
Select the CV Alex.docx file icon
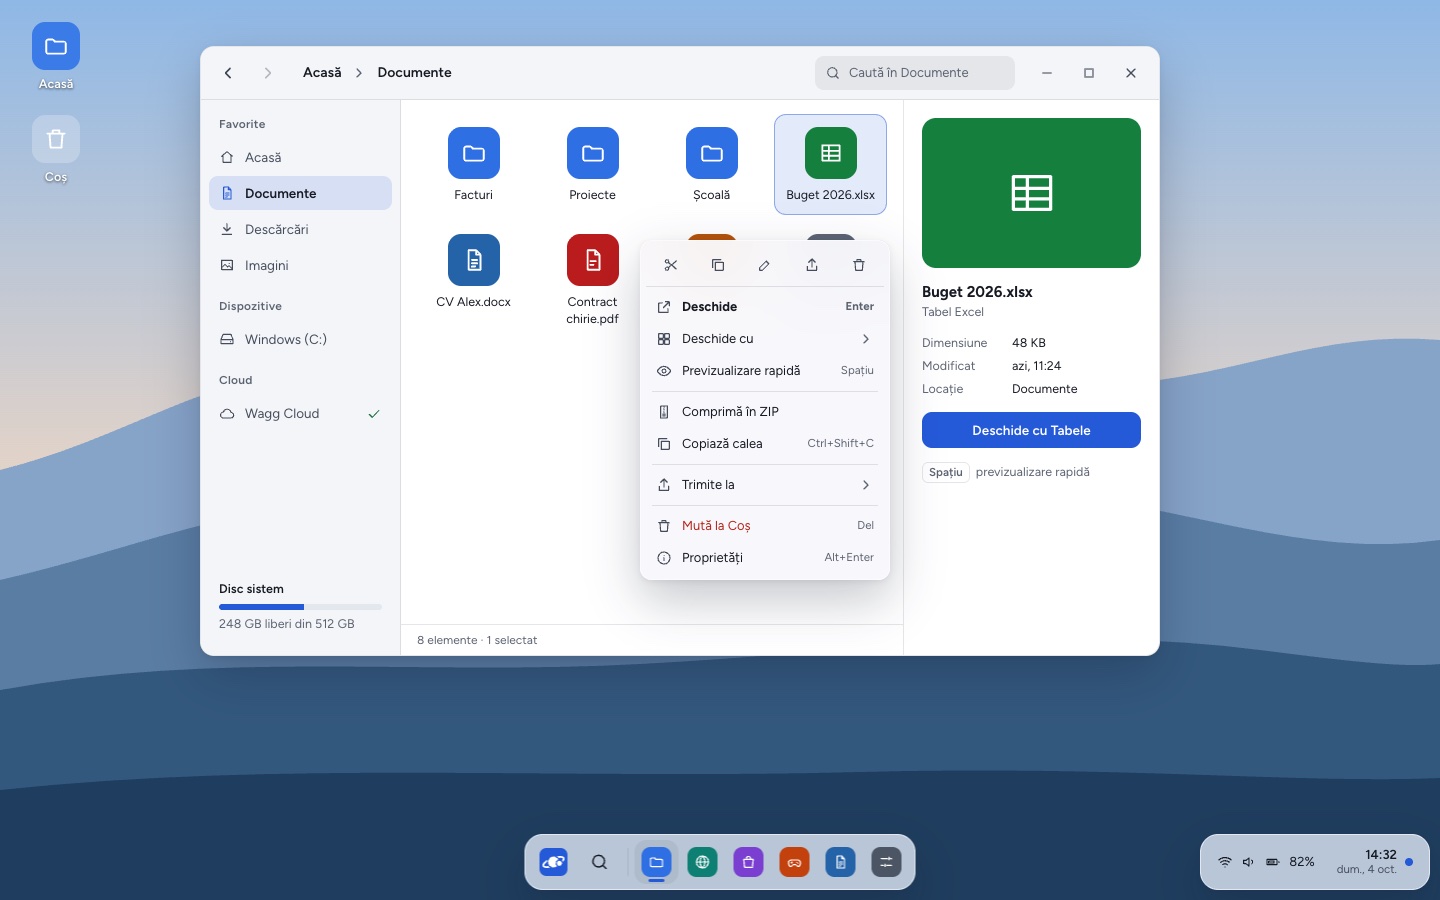click(473, 260)
